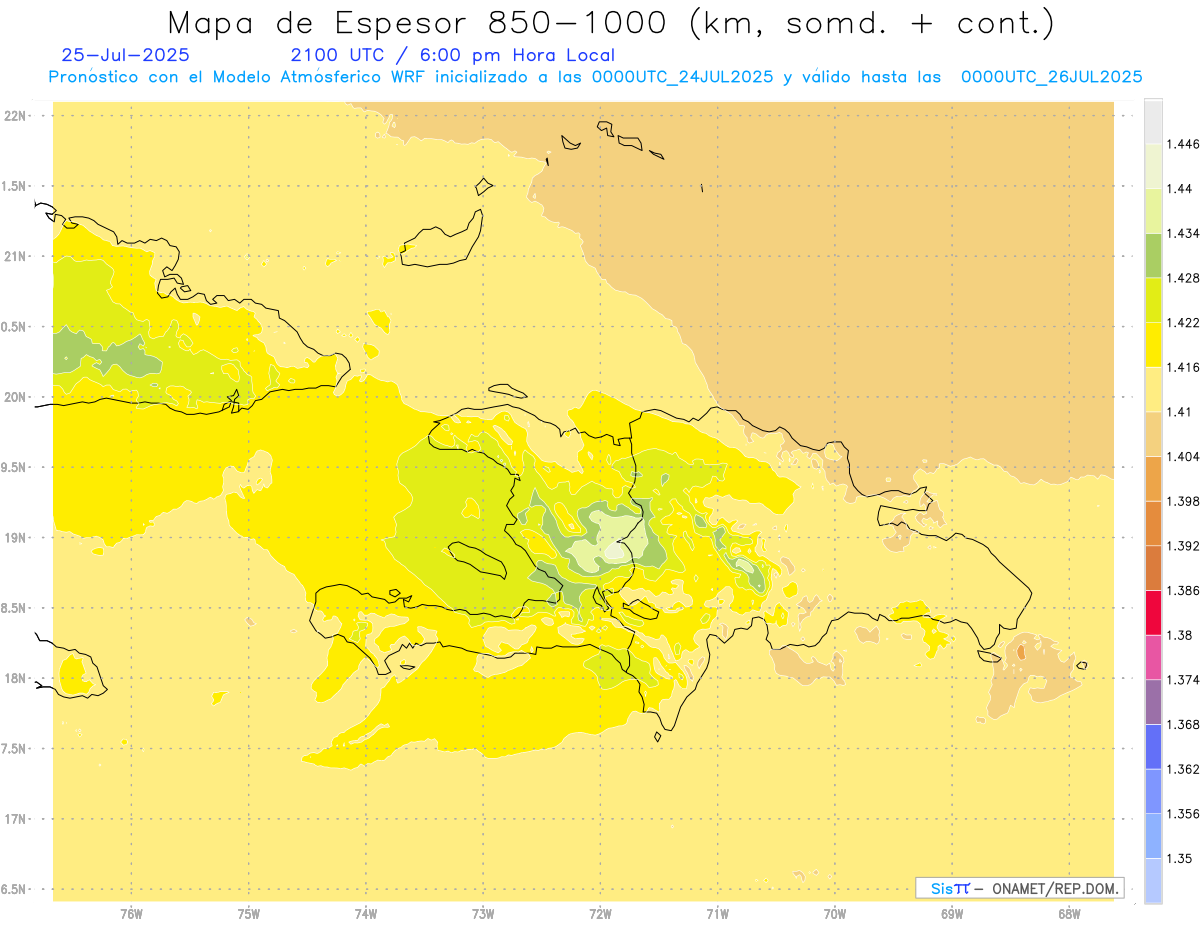Select the date text '25-Jul-2025'

click(125, 56)
